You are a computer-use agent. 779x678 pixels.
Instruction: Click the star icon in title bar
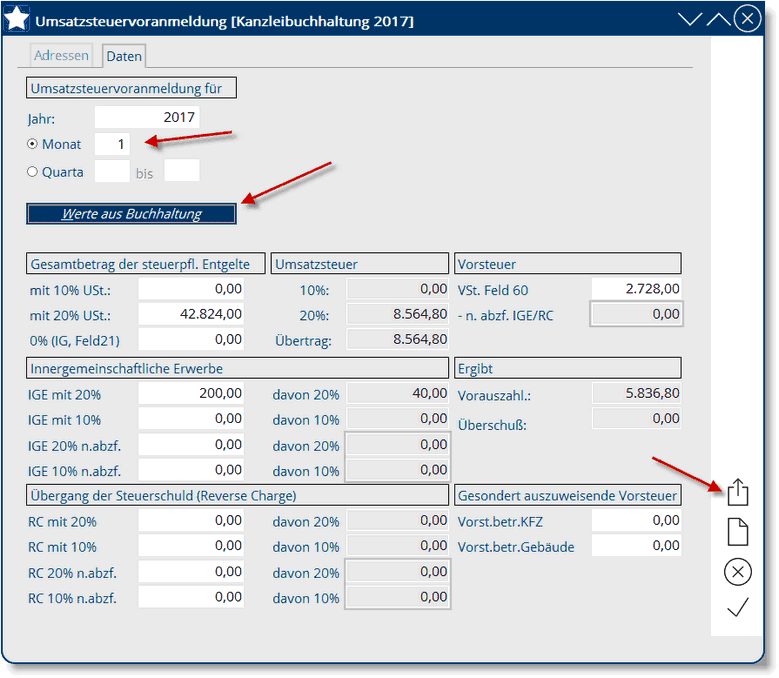pos(18,20)
